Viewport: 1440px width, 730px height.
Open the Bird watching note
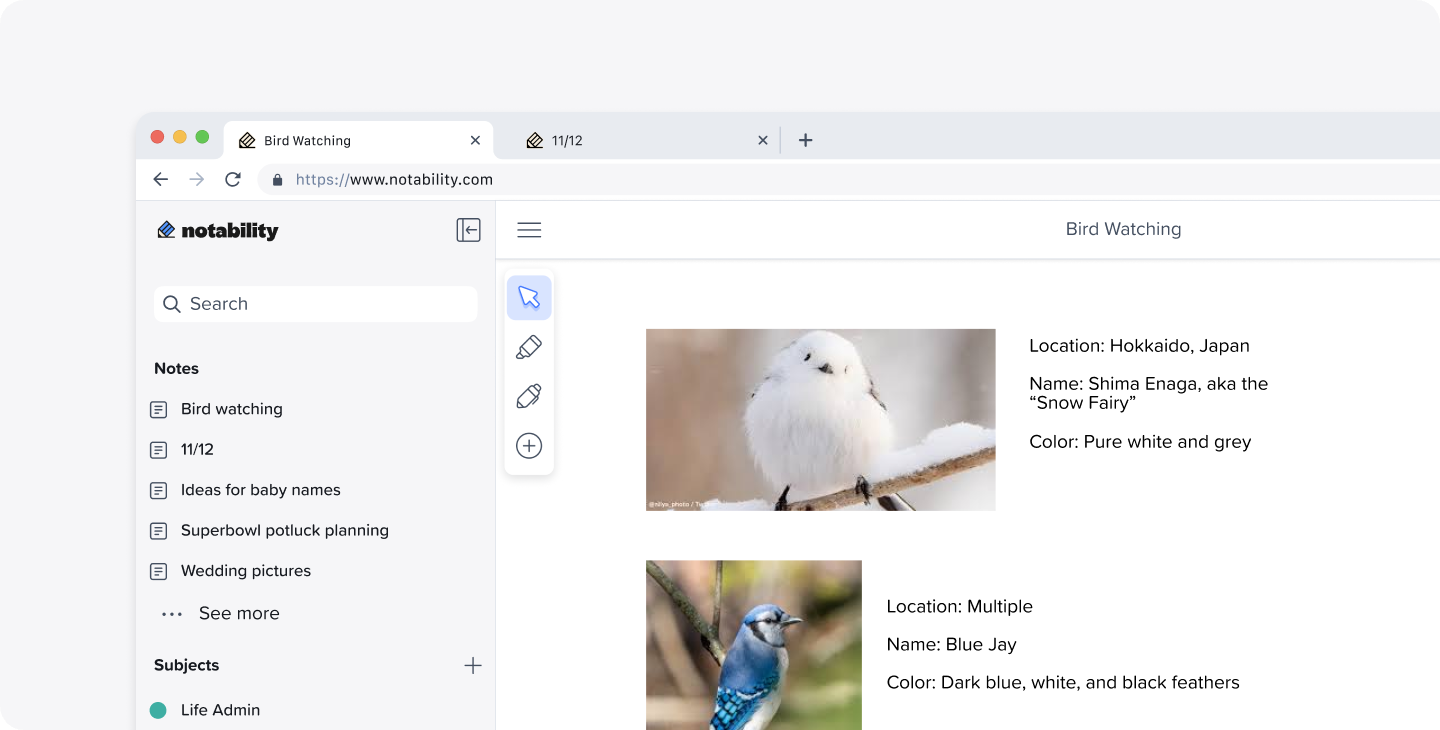[232, 409]
